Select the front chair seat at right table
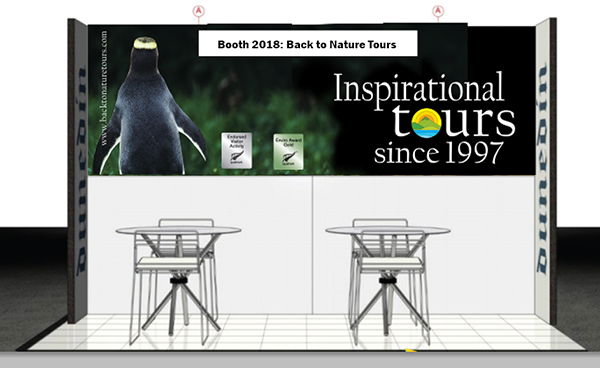600x368 pixels. (391, 263)
